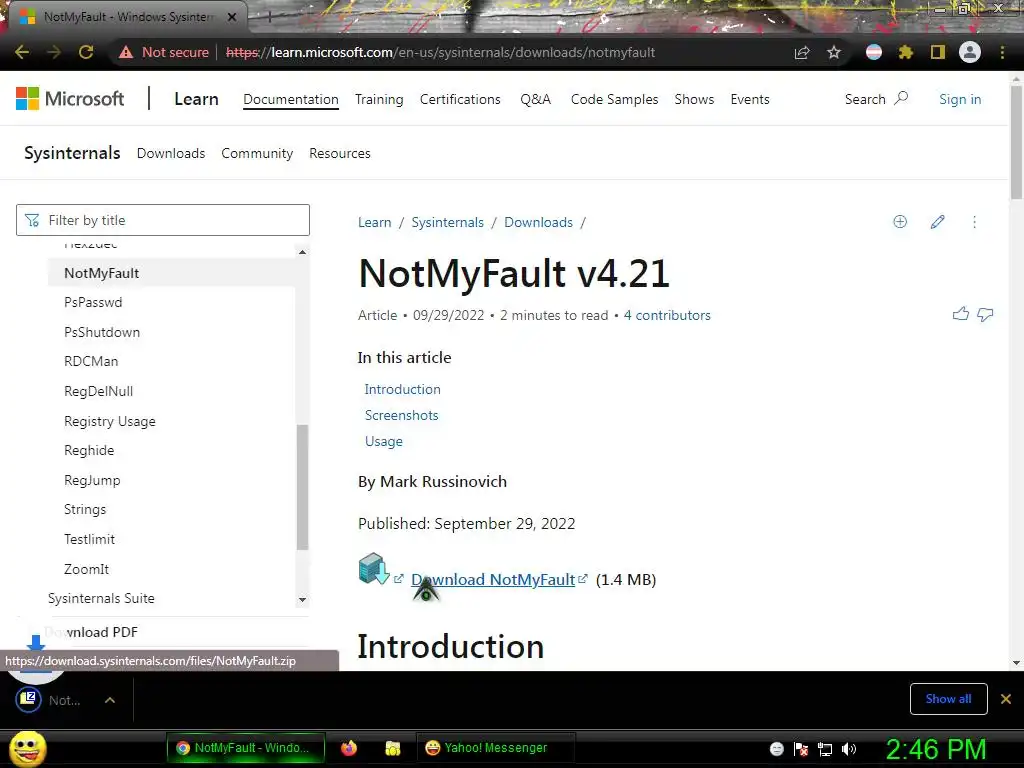Viewport: 1024px width, 768px height.
Task: Give thumbs down feedback
Action: point(985,315)
